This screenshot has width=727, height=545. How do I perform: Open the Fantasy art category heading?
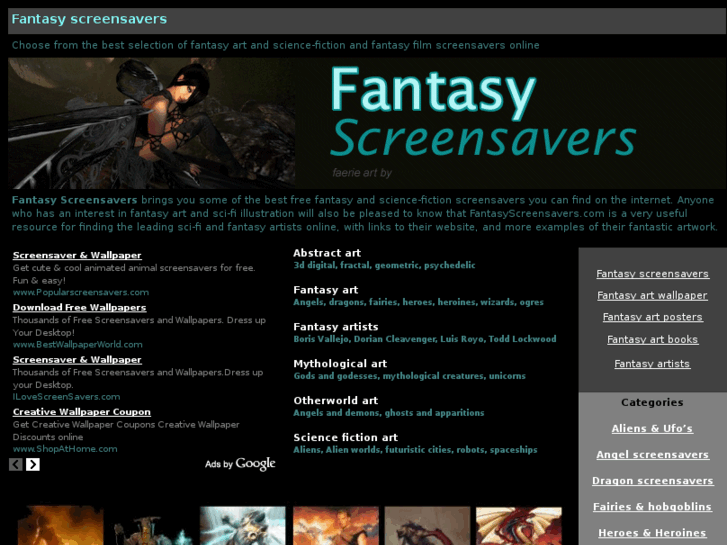[325, 290]
